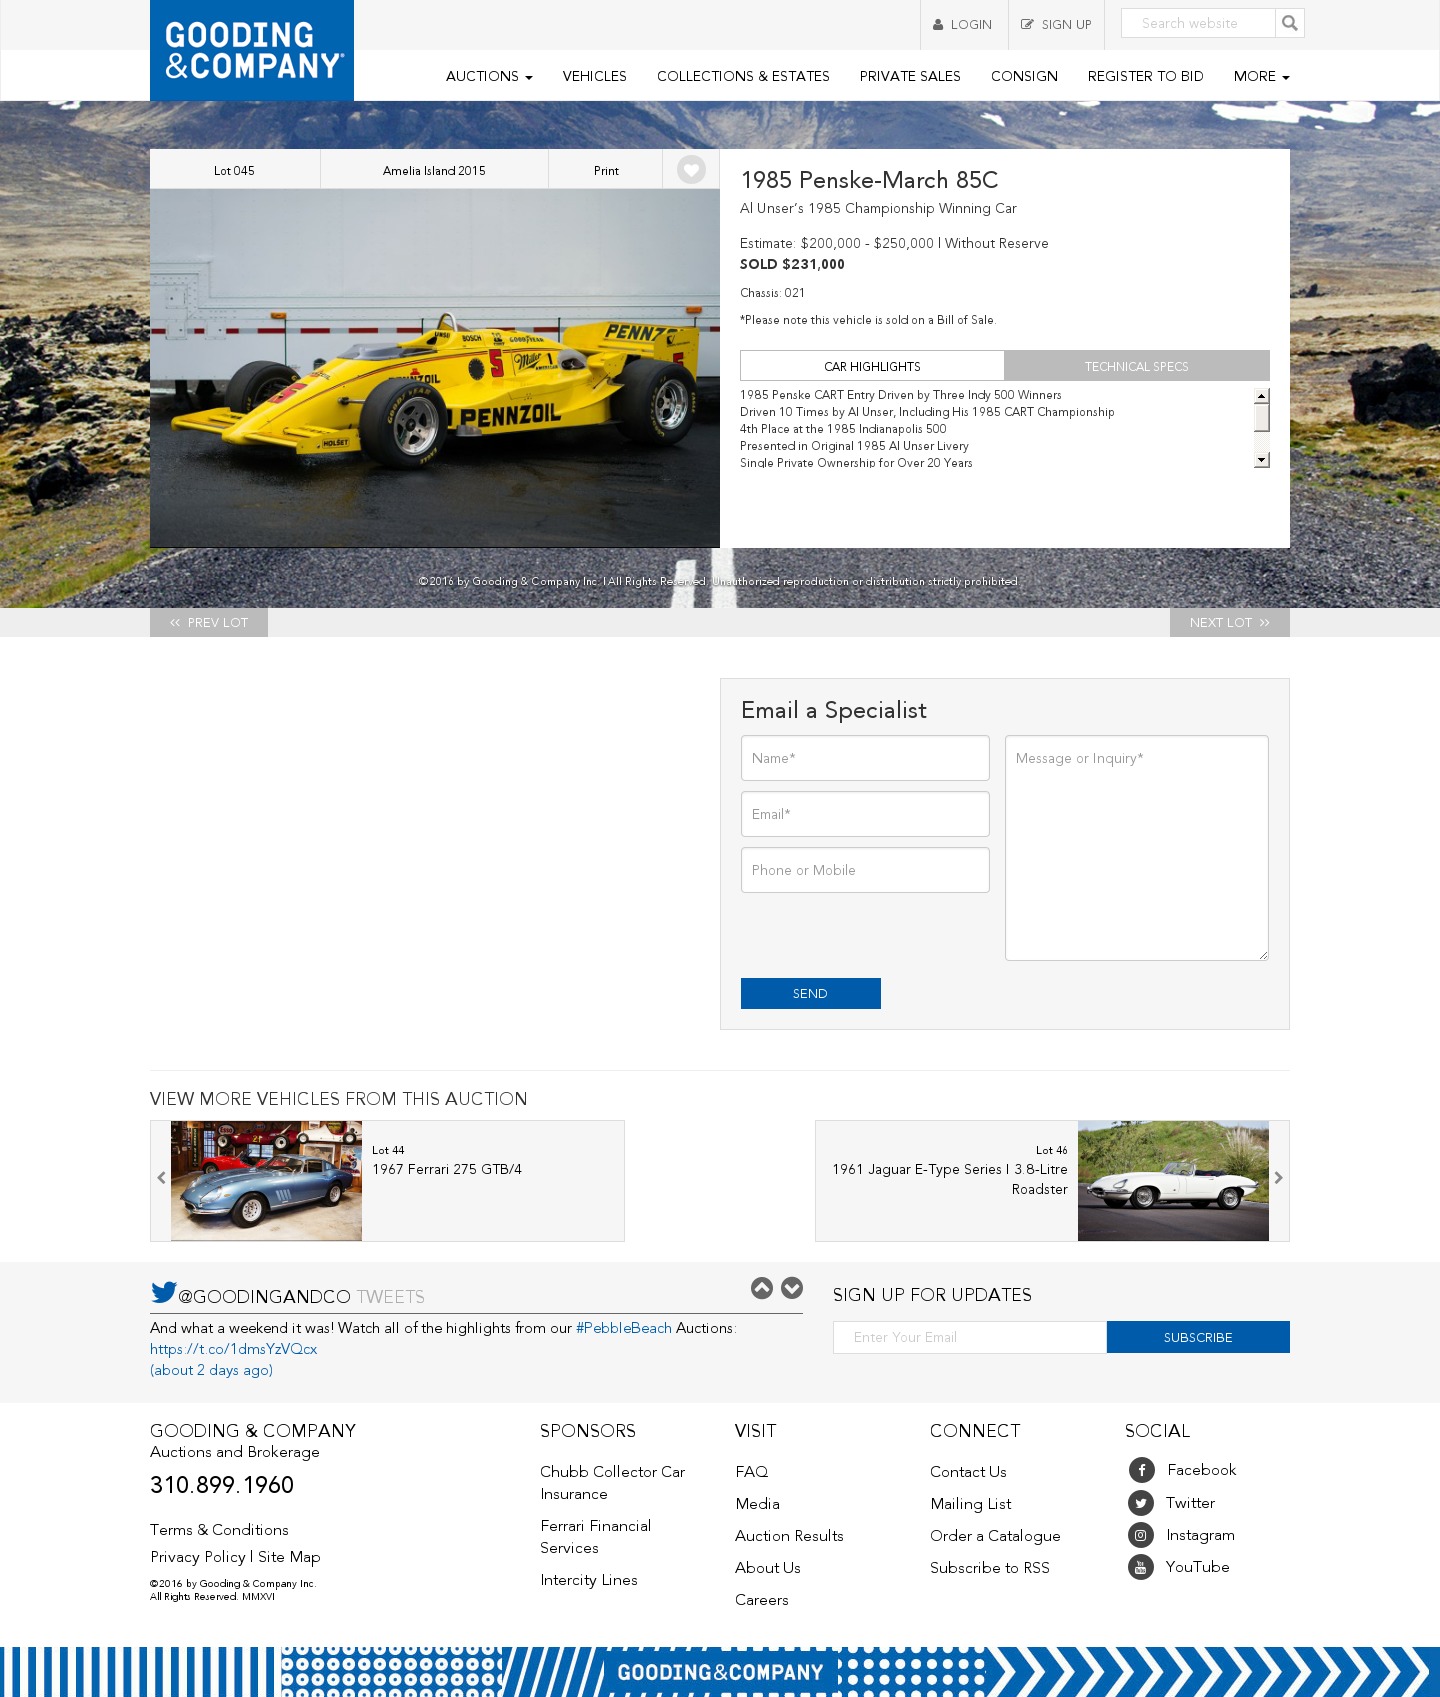The height and width of the screenshot is (1697, 1440).
Task: Open Ferrari Financial Services link
Action: (x=595, y=1537)
